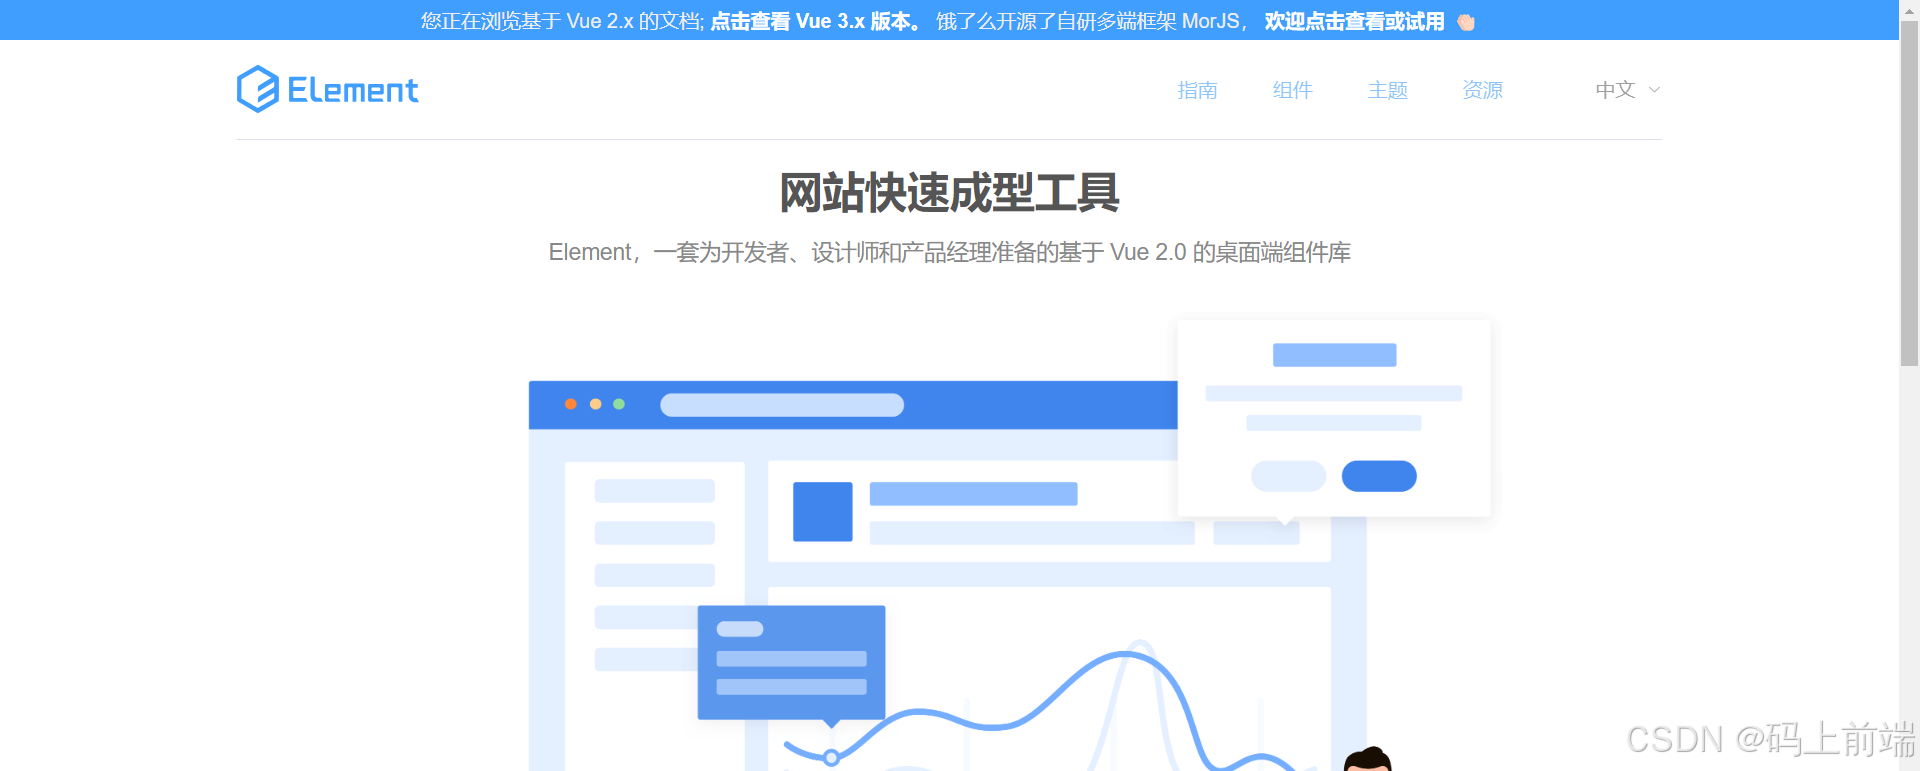Open the 资源 resources menu item
The height and width of the screenshot is (771, 1920).
[1482, 90]
